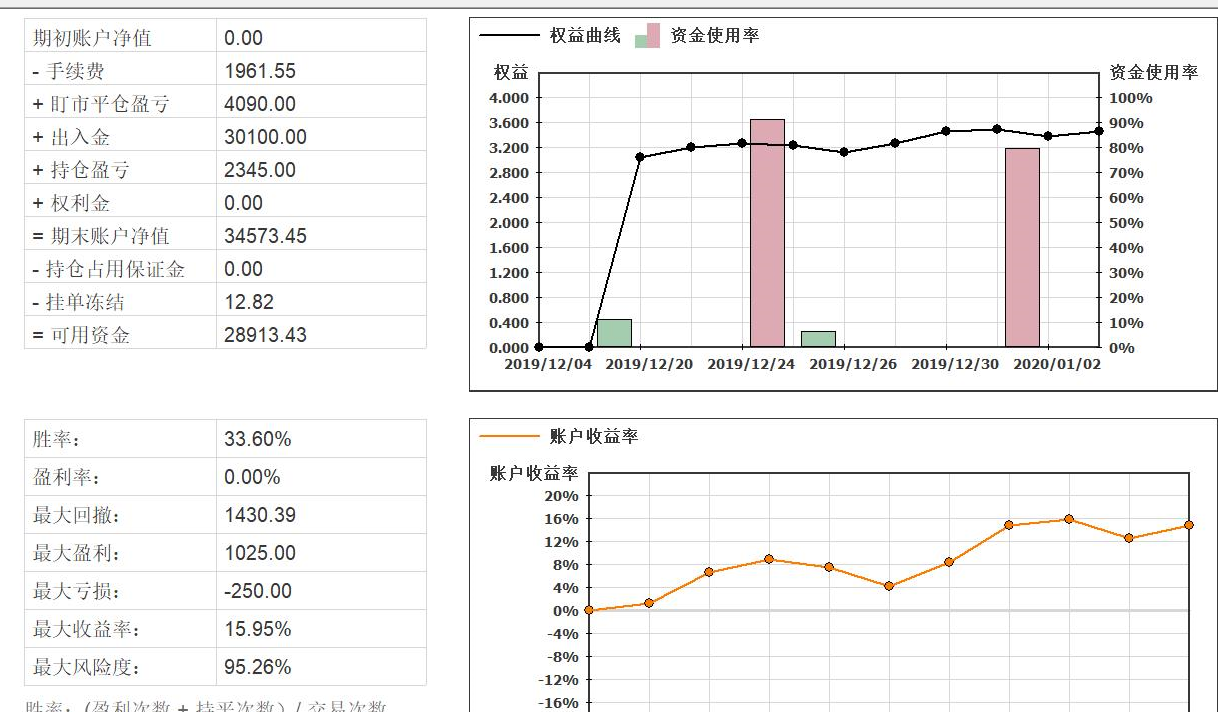
Task: Click the 2019/12/04 date axis label
Action: [x=548, y=364]
